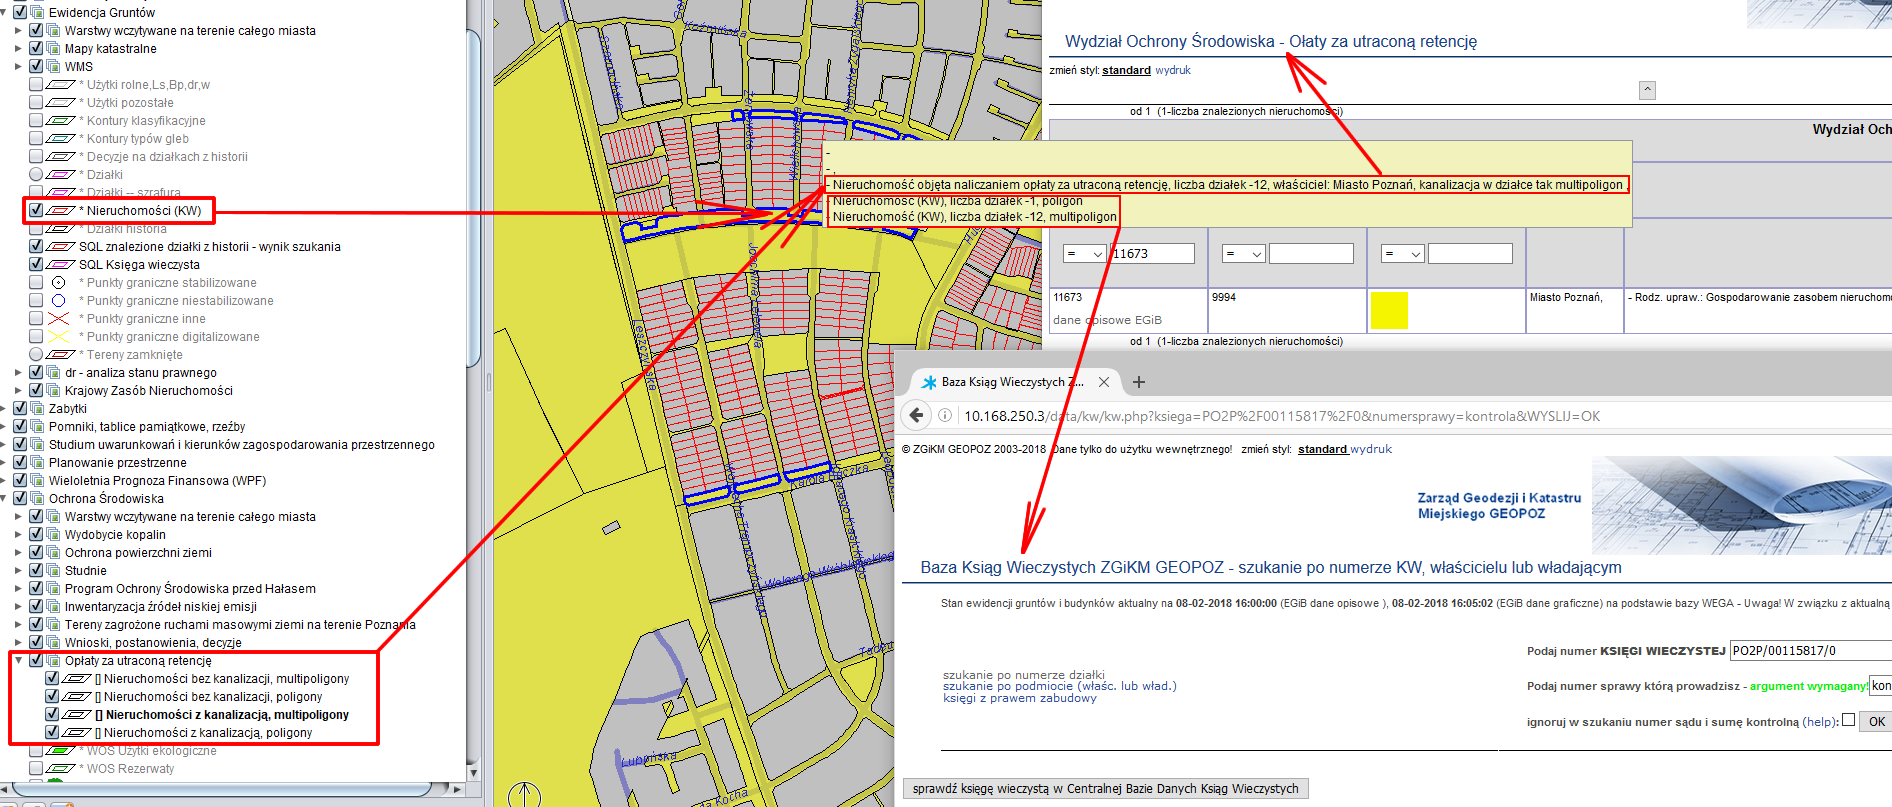
Task: Click the Opłaty za utraconą retencję group icon
Action: click(x=53, y=661)
